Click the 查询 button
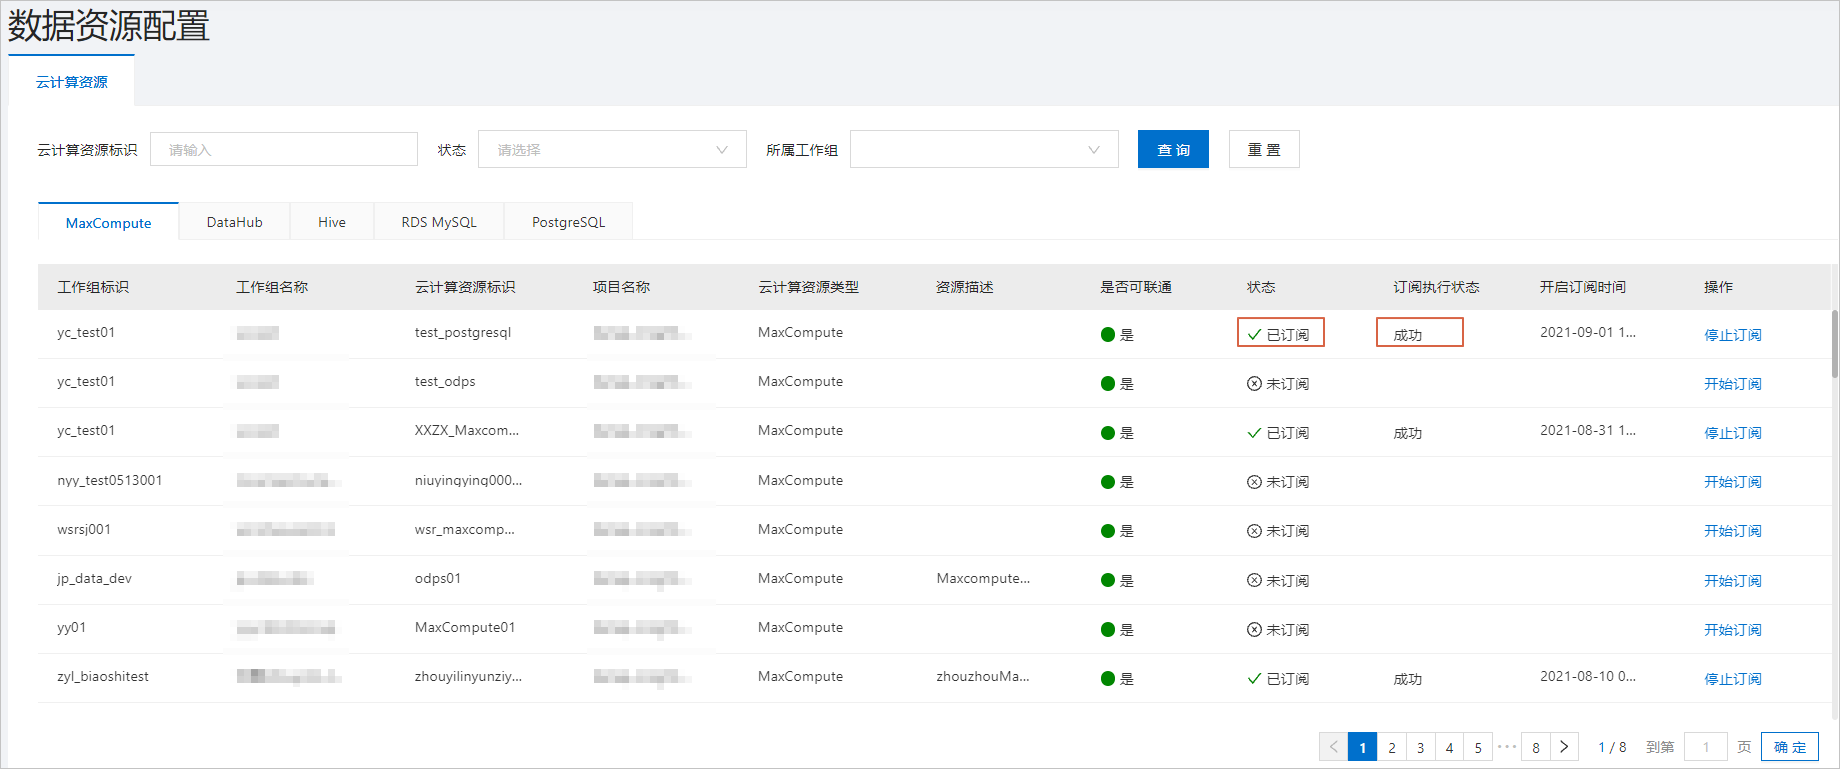 pos(1173,149)
